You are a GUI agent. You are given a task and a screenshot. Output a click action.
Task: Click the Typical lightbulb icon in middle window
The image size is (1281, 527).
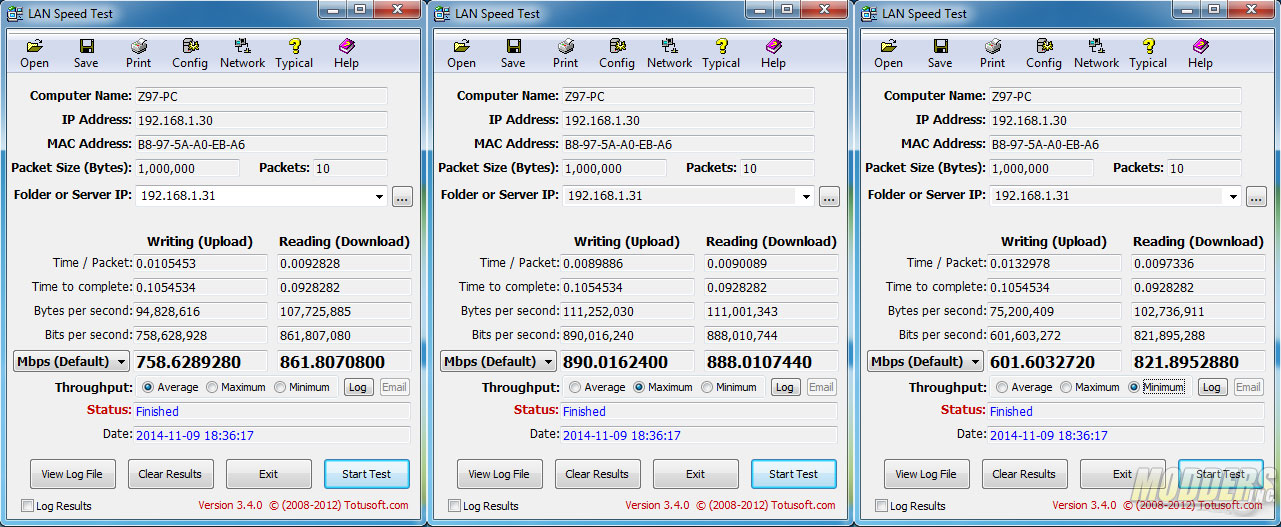click(x=721, y=46)
